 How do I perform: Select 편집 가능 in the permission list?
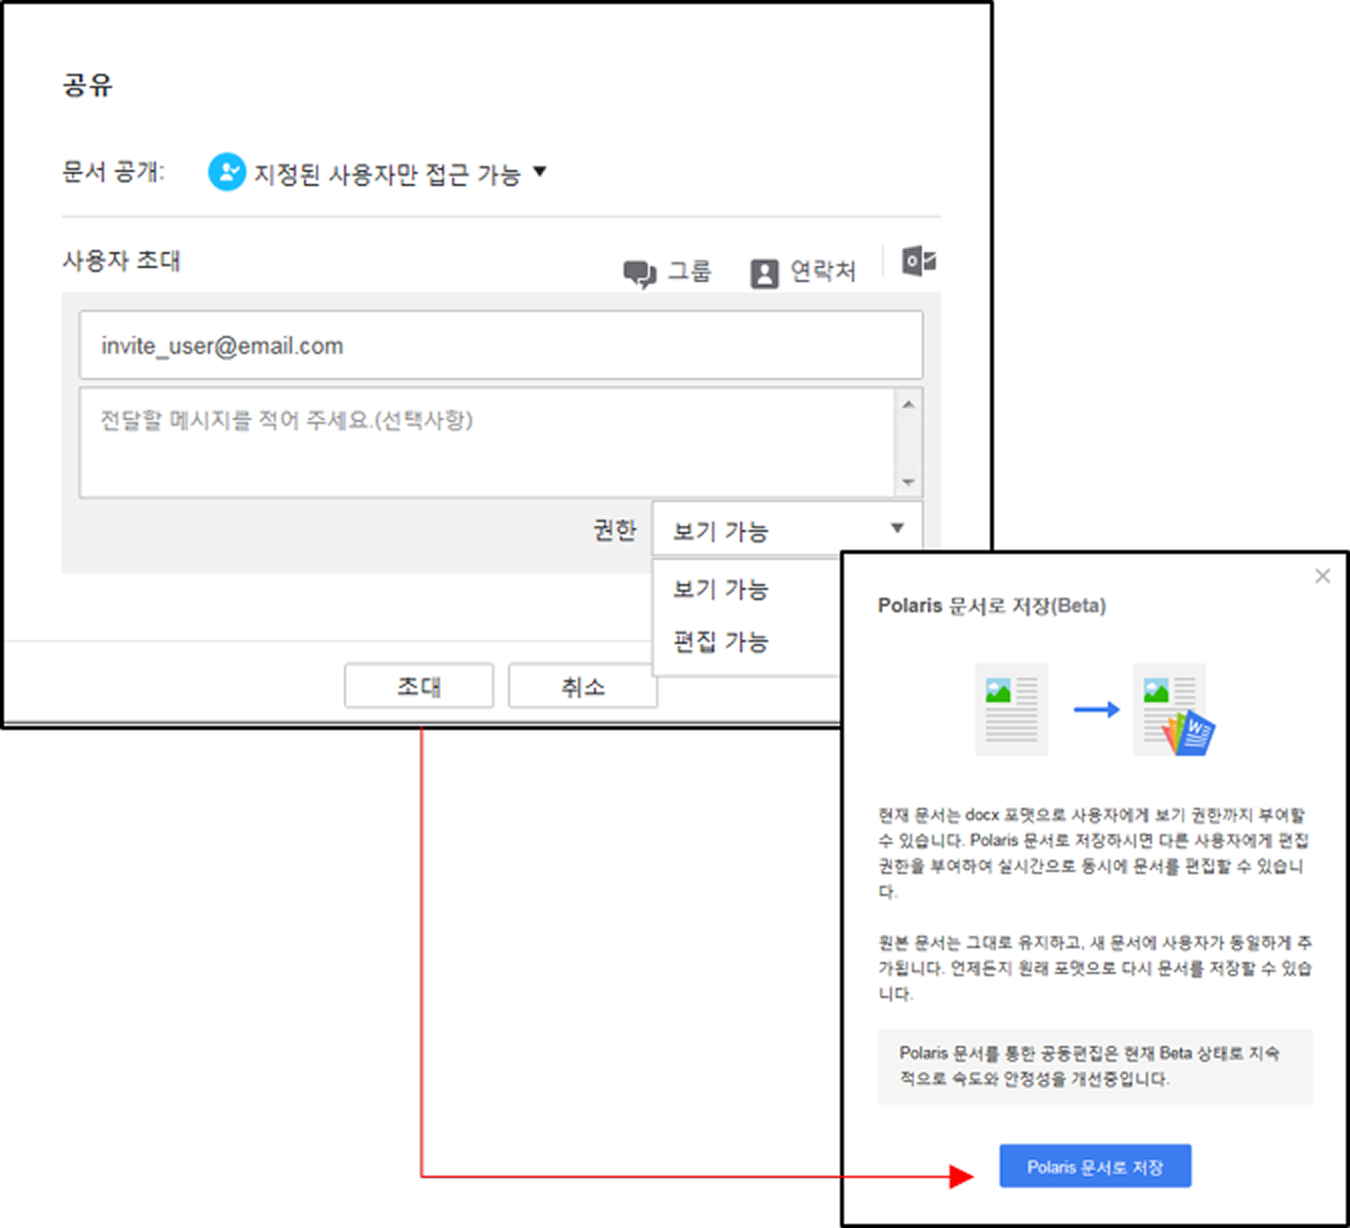click(x=720, y=641)
